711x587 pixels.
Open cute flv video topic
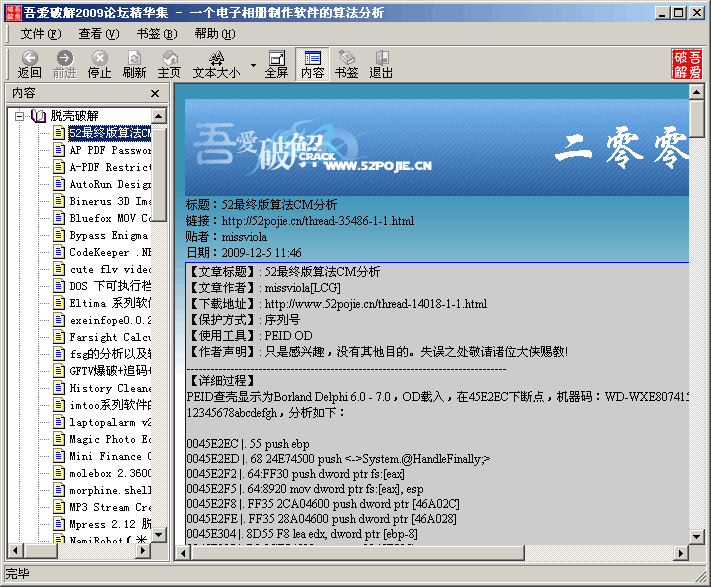tap(110, 269)
